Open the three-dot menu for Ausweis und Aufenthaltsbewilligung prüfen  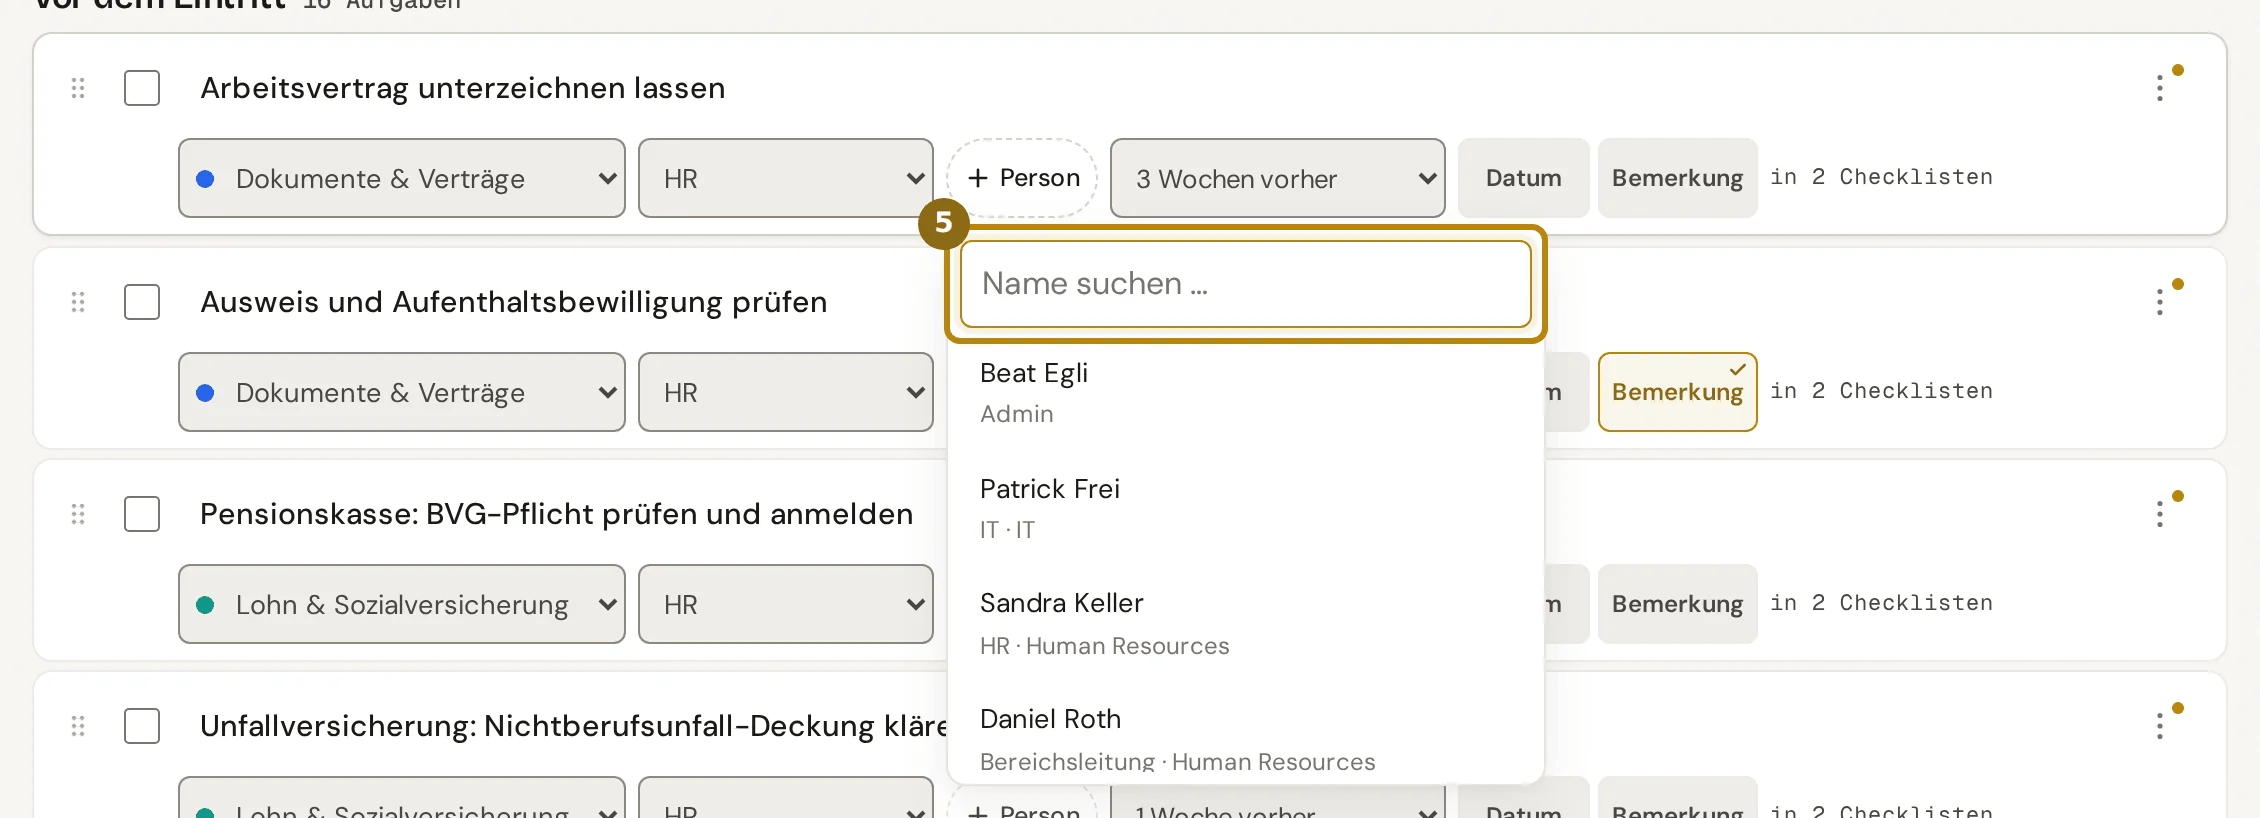(x=2160, y=302)
